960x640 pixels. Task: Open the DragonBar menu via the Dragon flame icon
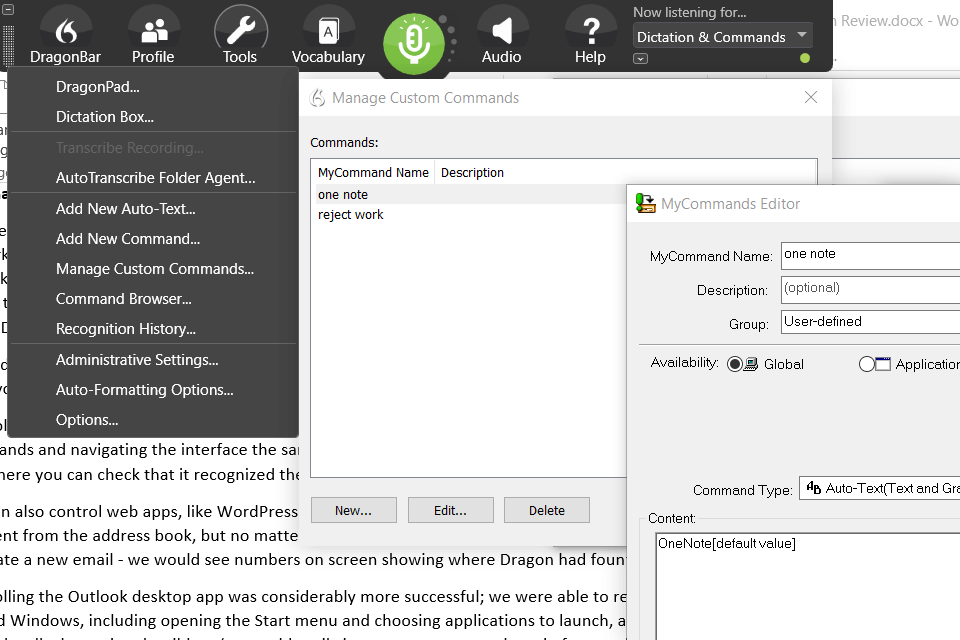click(x=64, y=30)
